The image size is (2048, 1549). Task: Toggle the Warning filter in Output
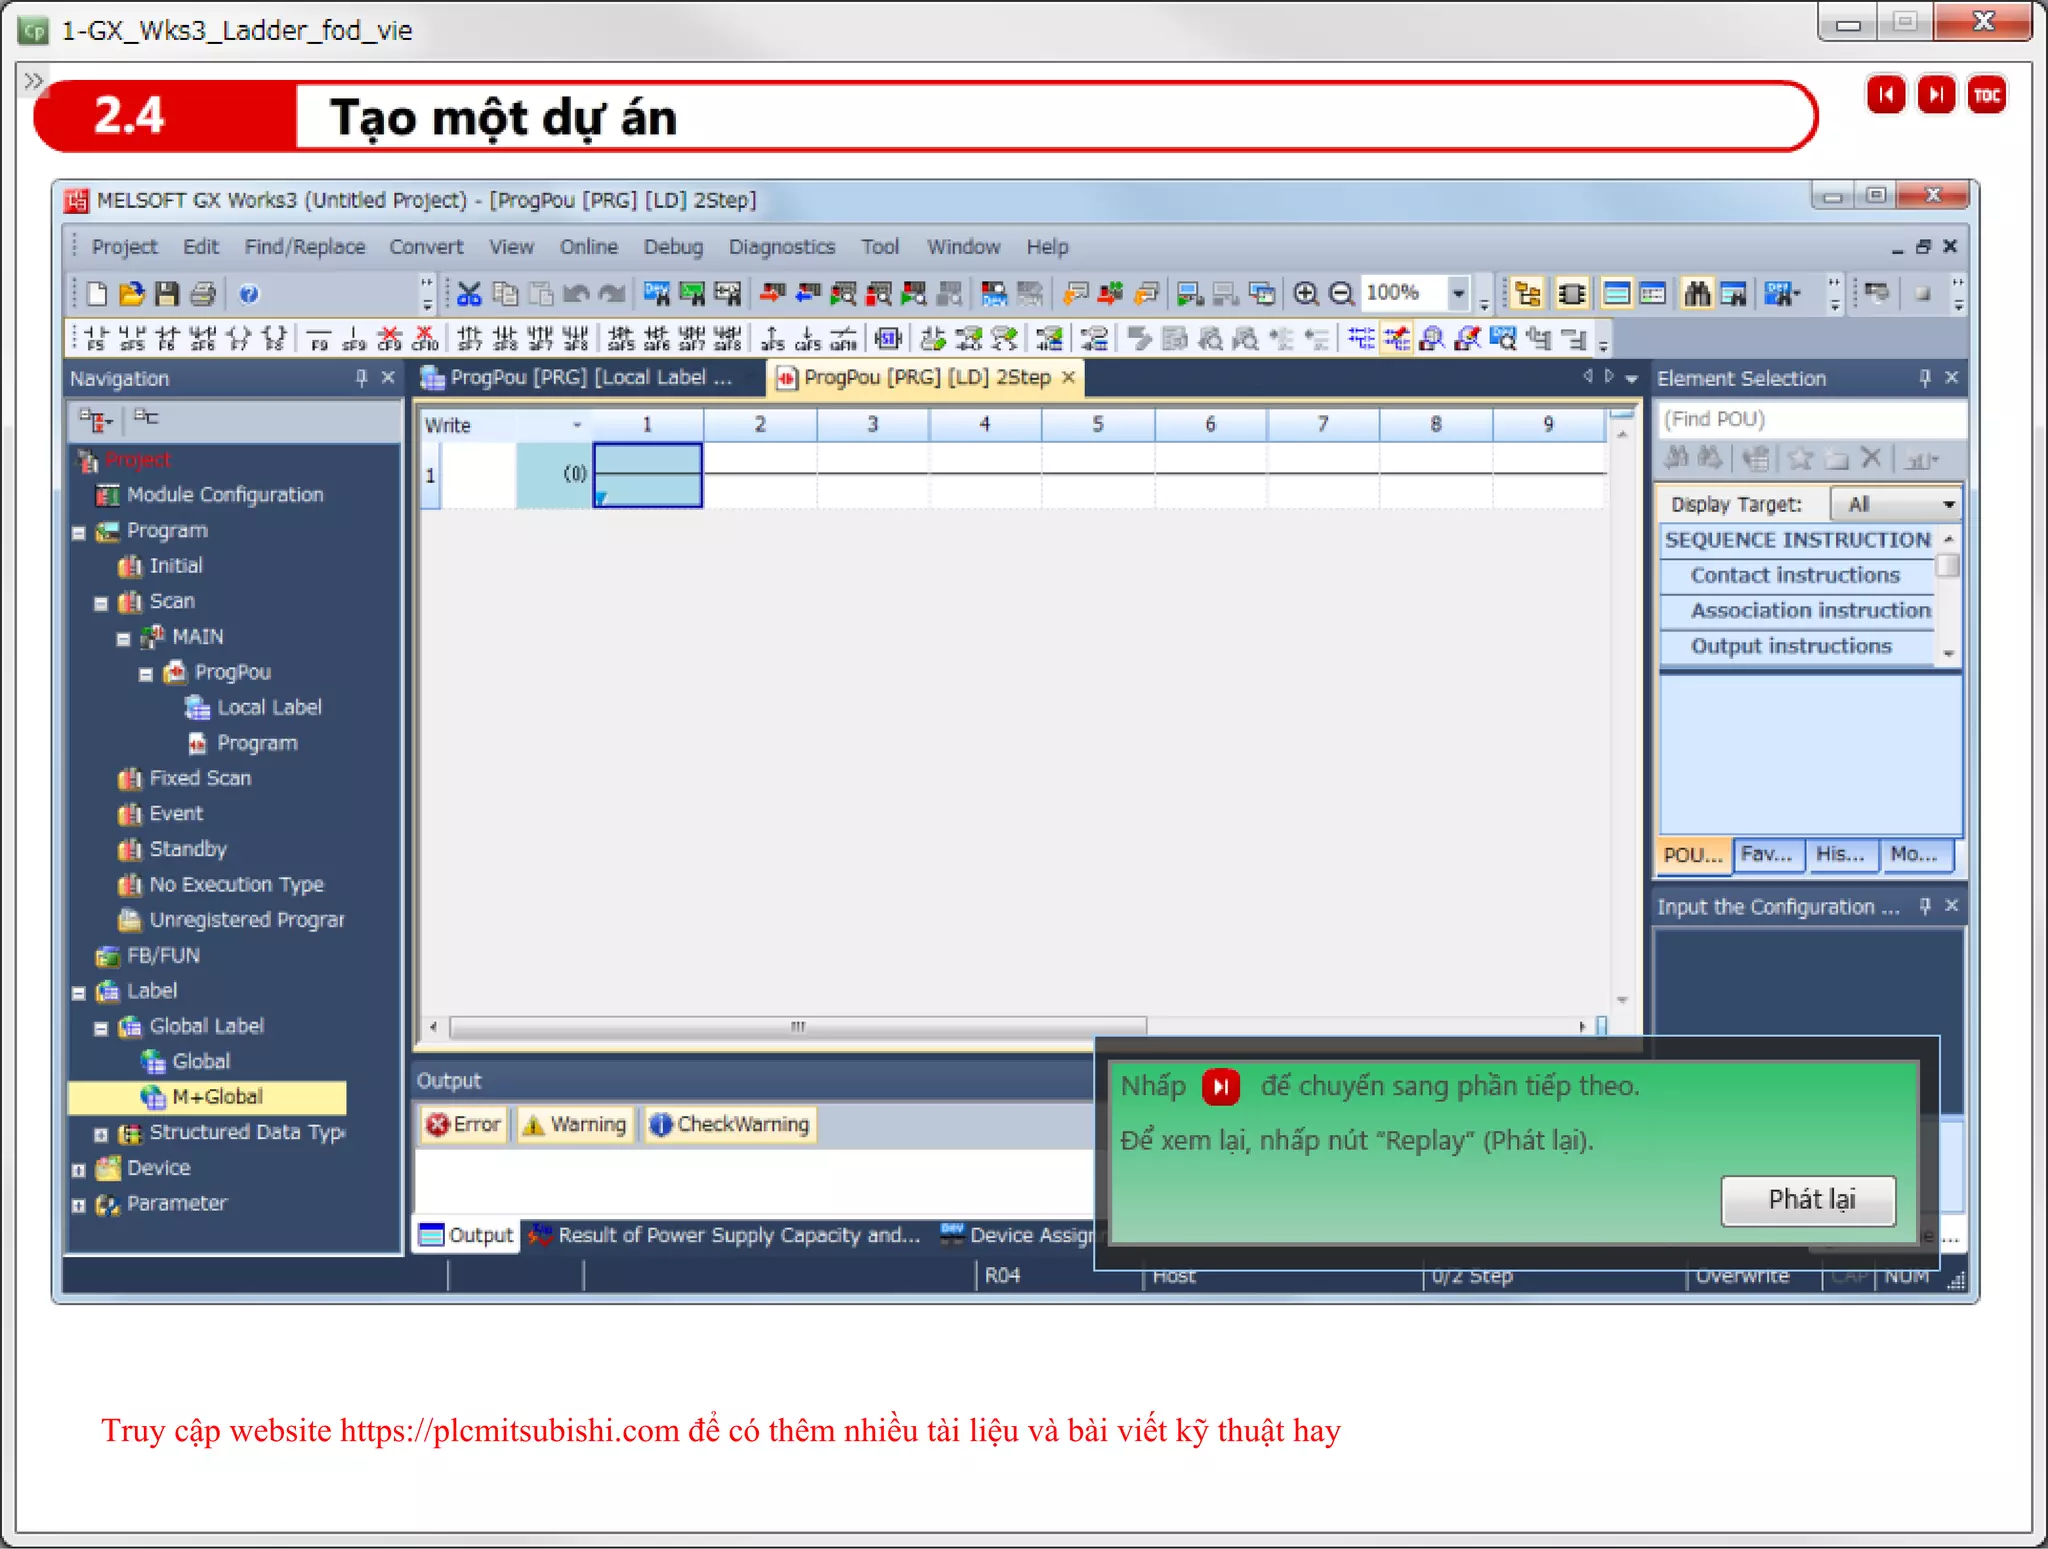click(x=575, y=1125)
